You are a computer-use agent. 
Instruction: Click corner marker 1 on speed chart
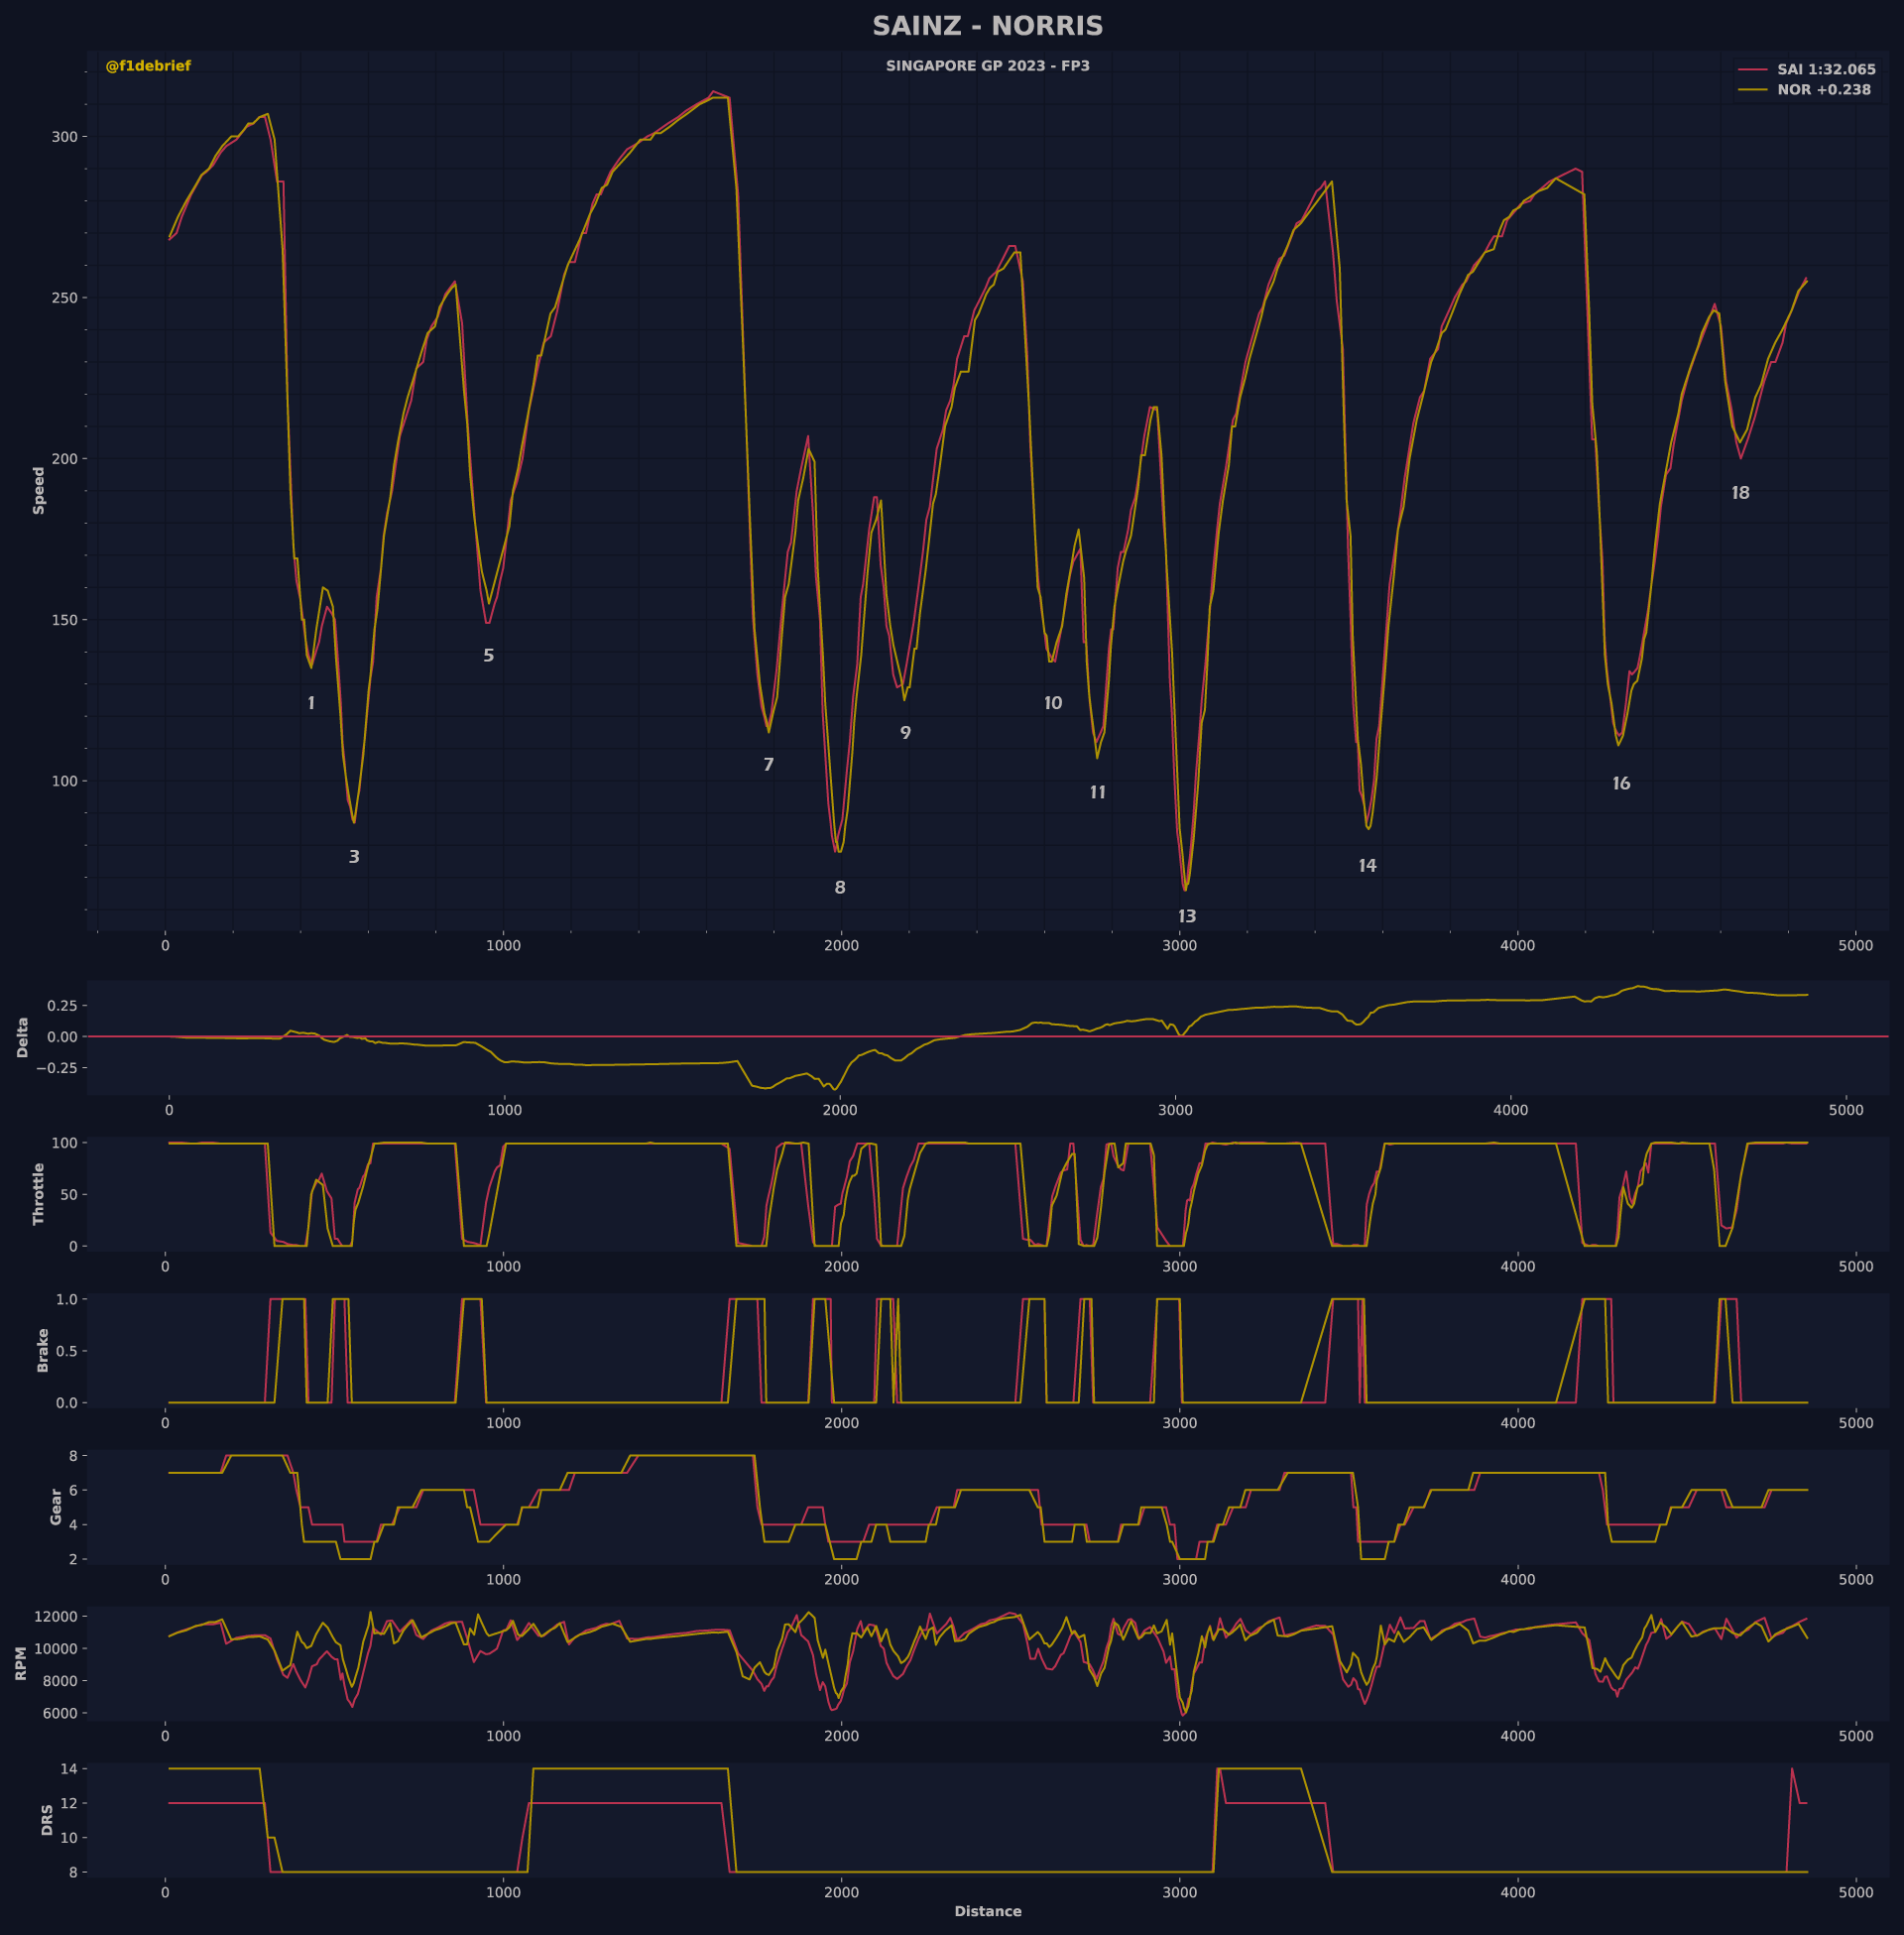[311, 704]
